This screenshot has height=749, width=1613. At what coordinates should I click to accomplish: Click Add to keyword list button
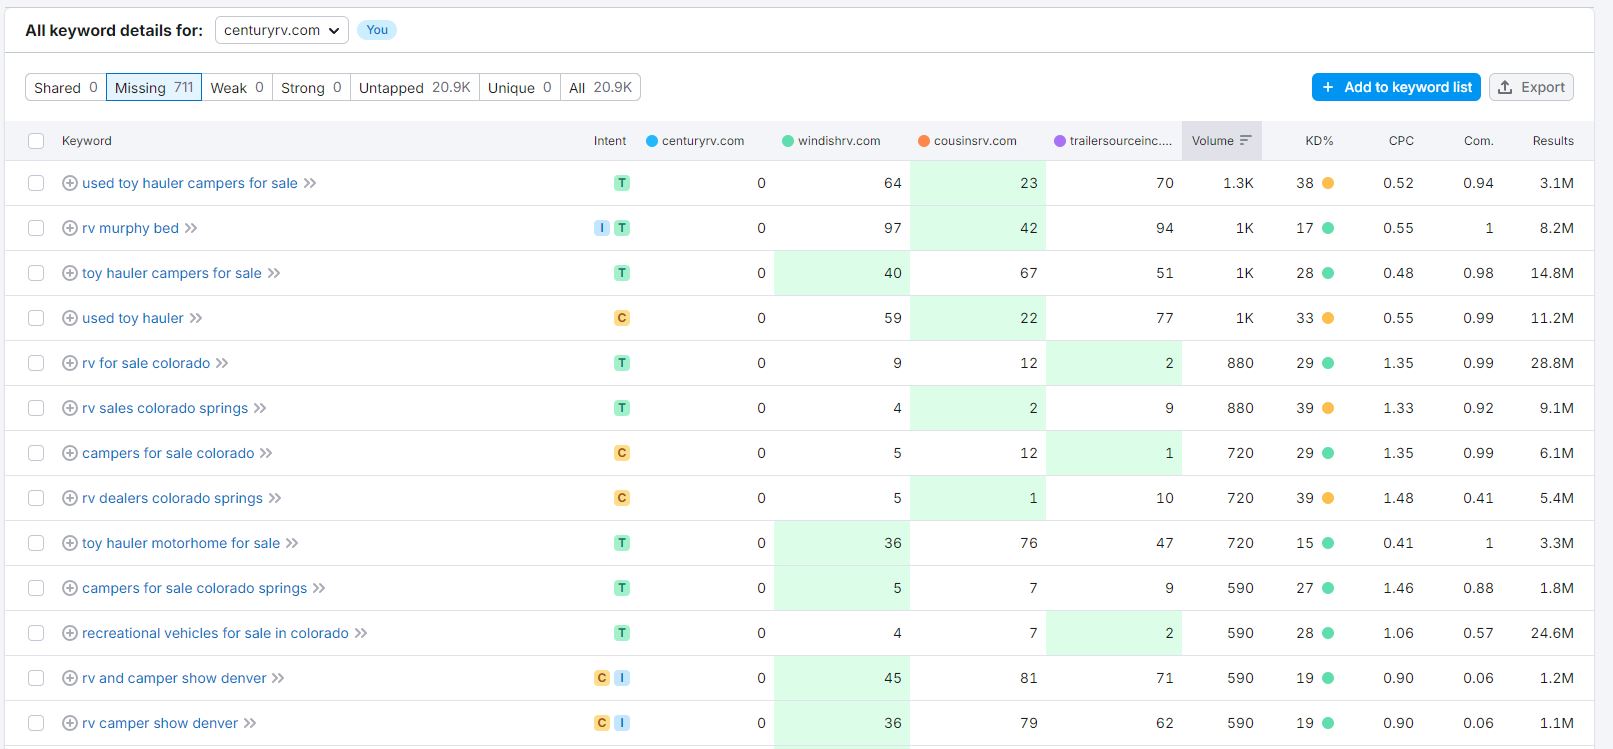coord(1396,87)
